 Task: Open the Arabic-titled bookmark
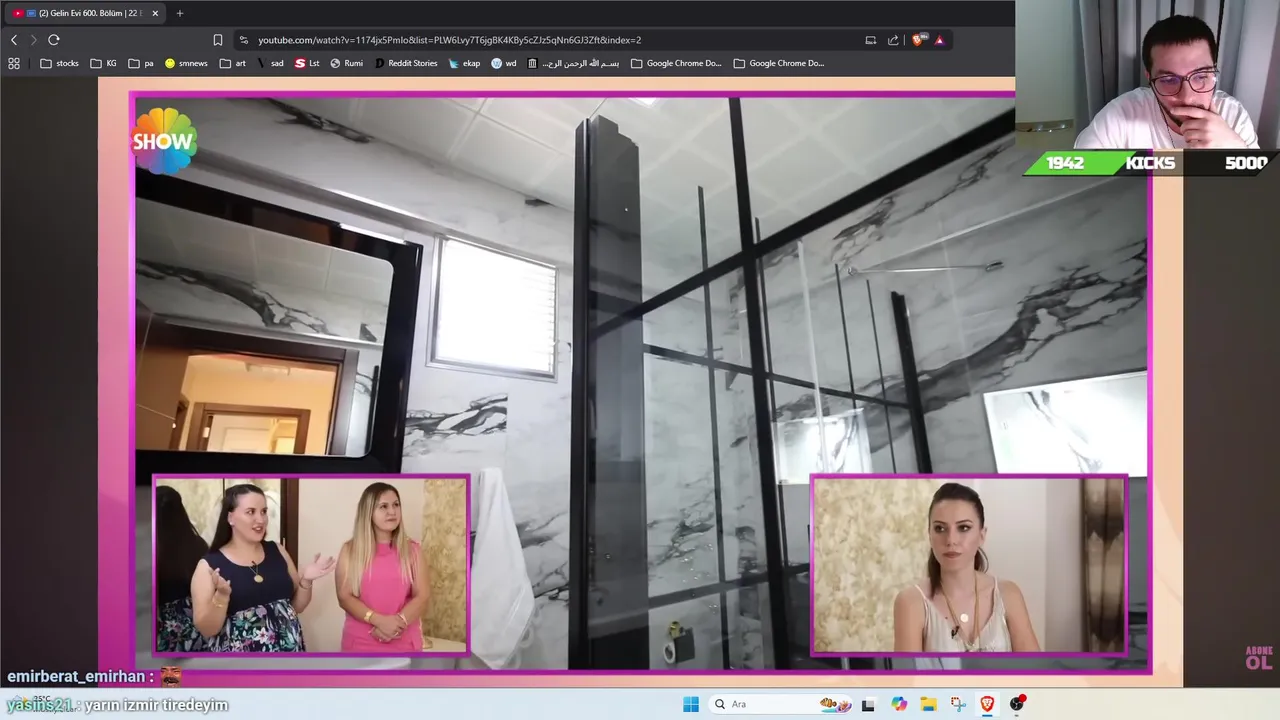573,63
